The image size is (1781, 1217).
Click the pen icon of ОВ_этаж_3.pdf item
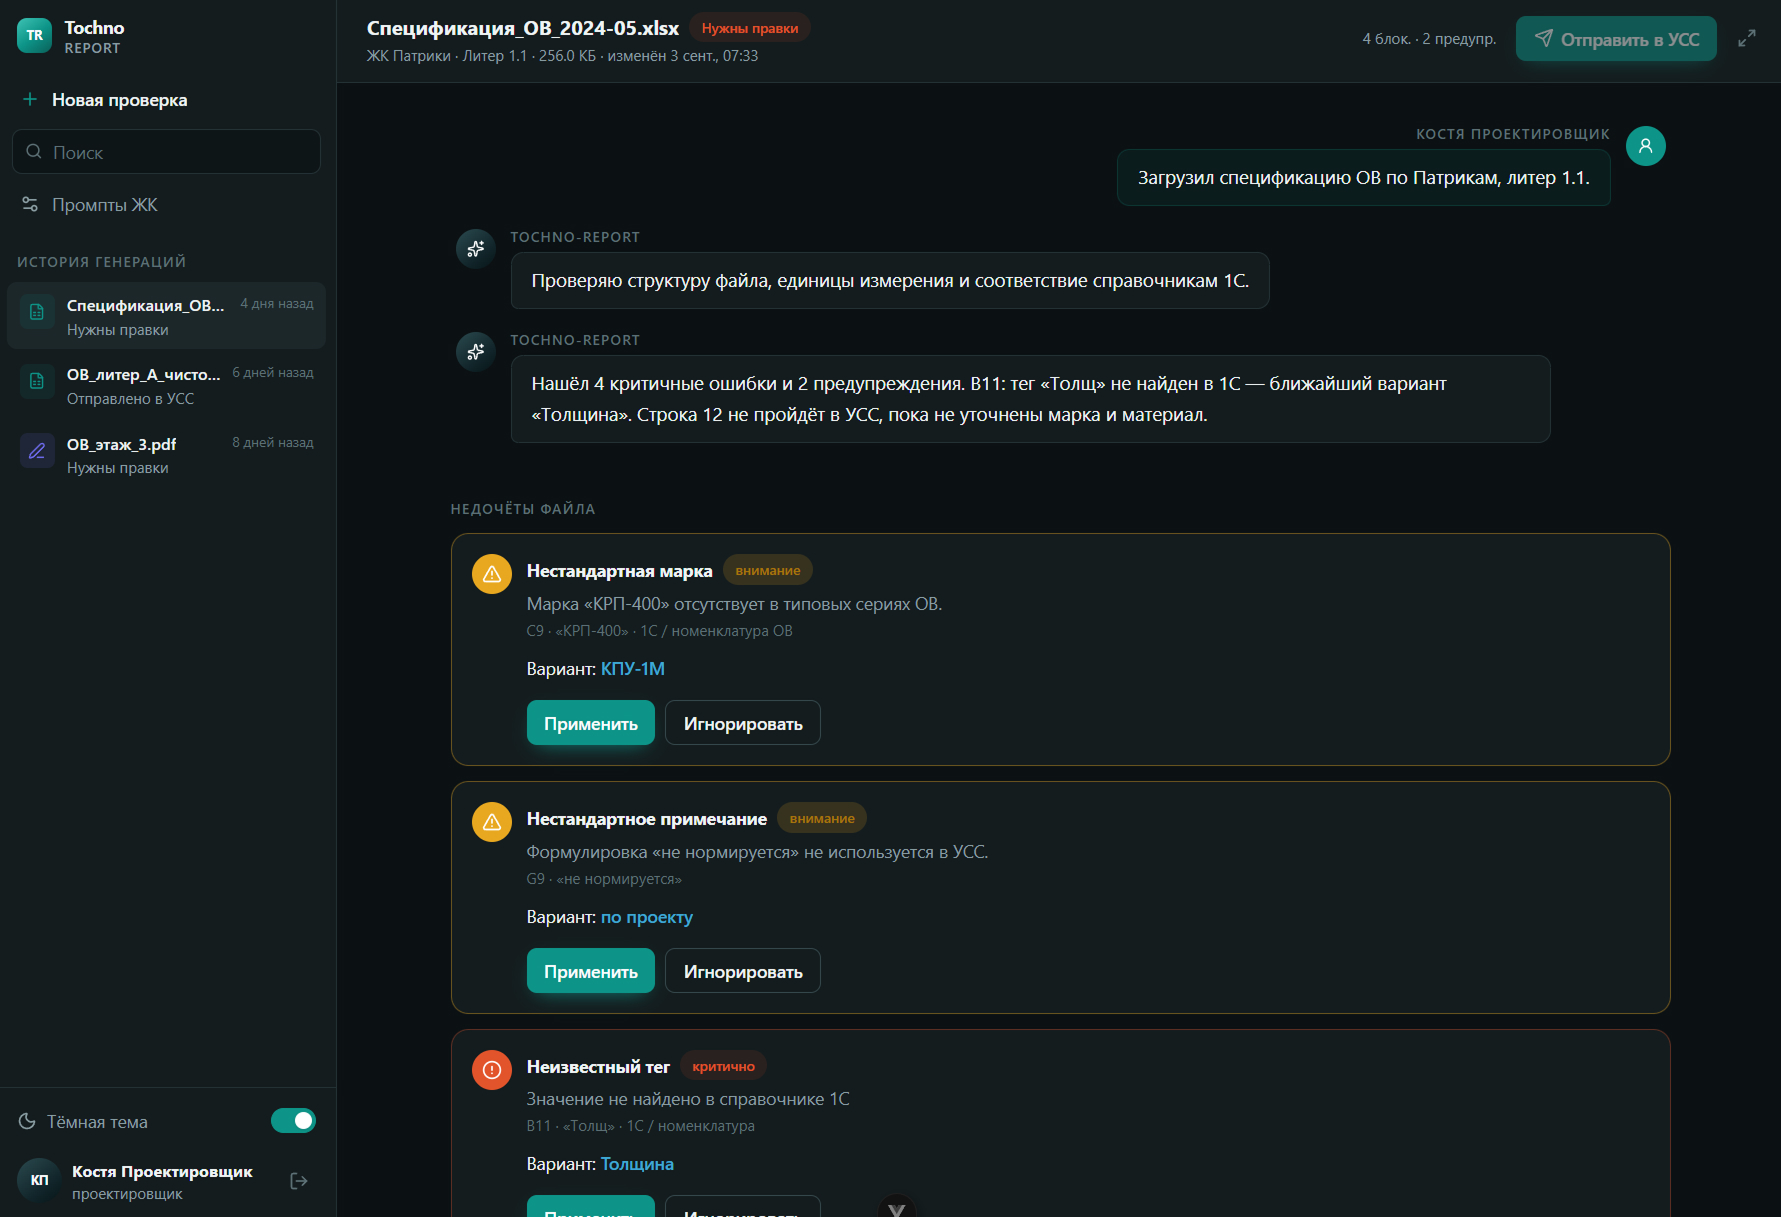click(x=37, y=451)
